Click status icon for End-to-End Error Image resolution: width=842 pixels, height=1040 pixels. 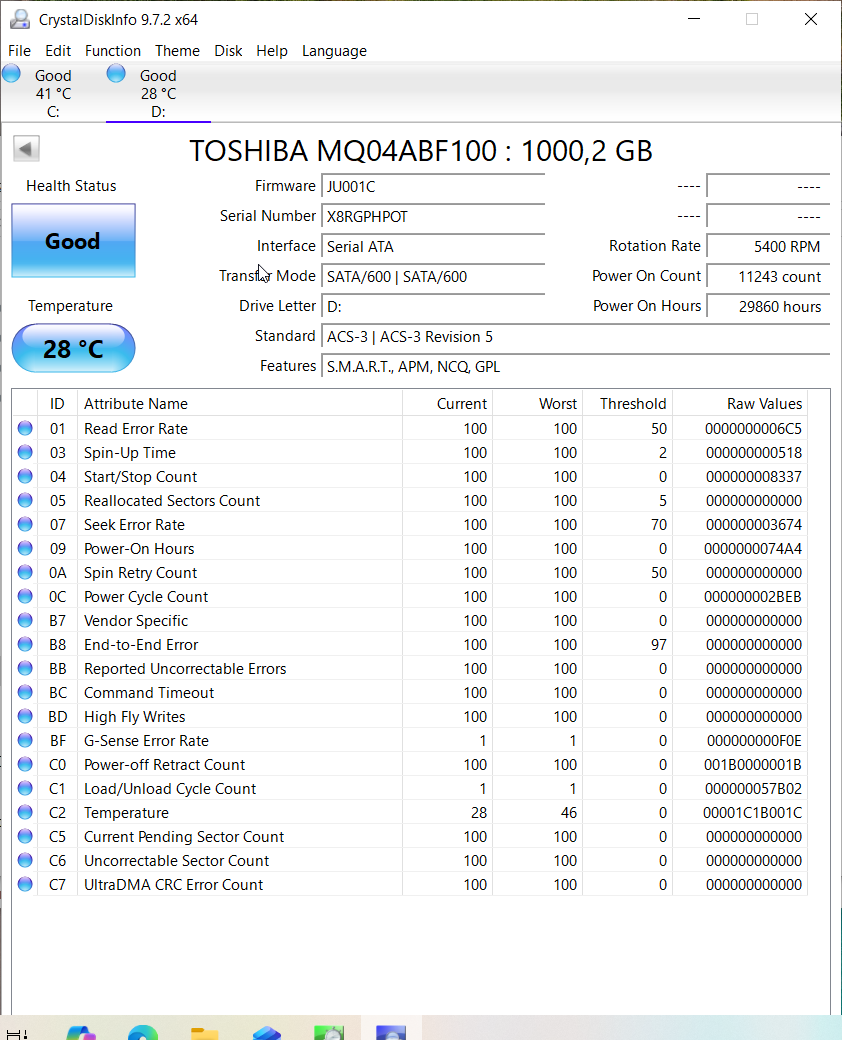25,643
